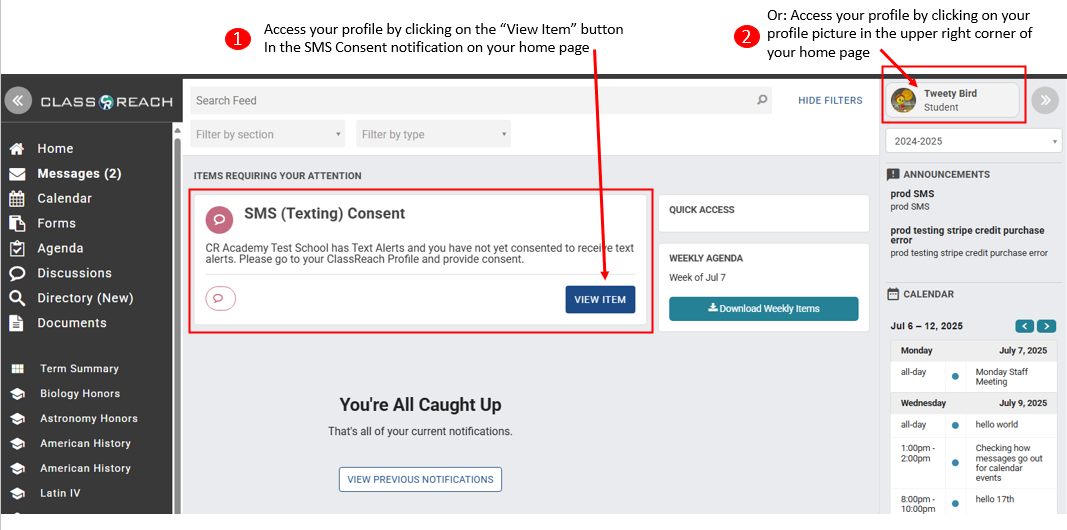Open the Tweety Bird Student profile
This screenshot has width=1067, height=530.
(x=953, y=100)
